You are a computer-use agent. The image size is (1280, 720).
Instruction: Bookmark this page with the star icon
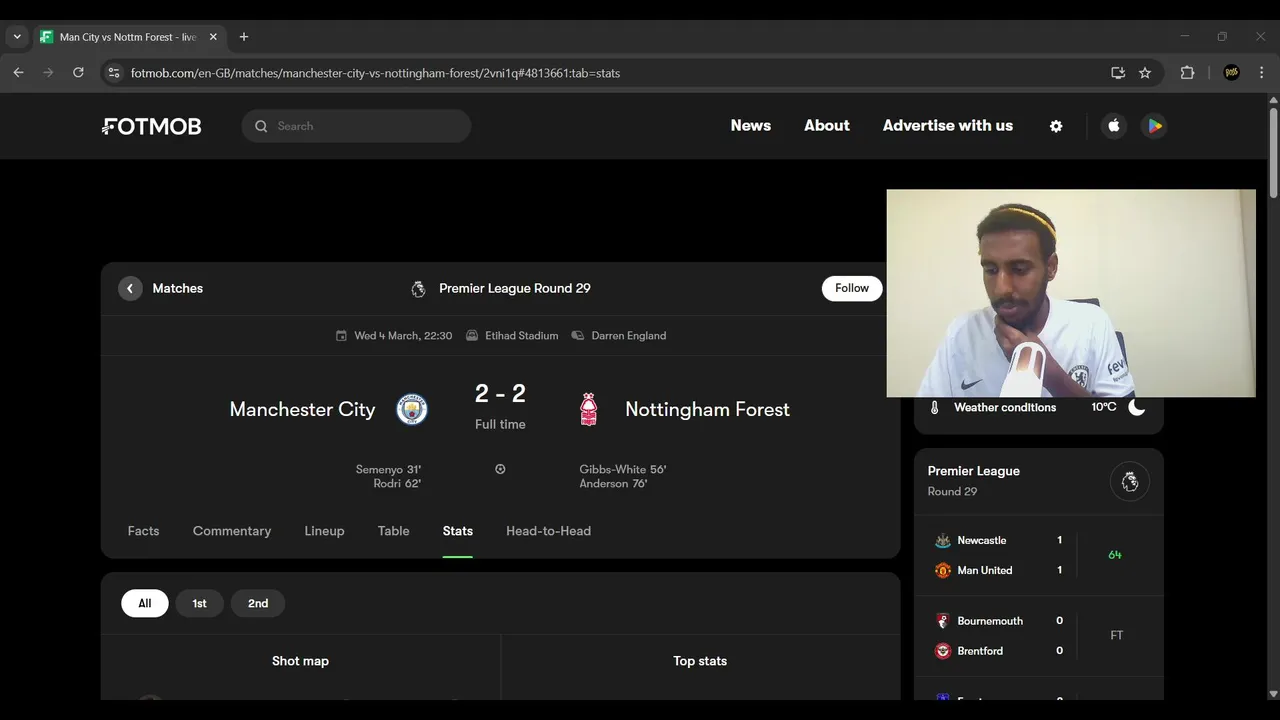(x=1145, y=73)
